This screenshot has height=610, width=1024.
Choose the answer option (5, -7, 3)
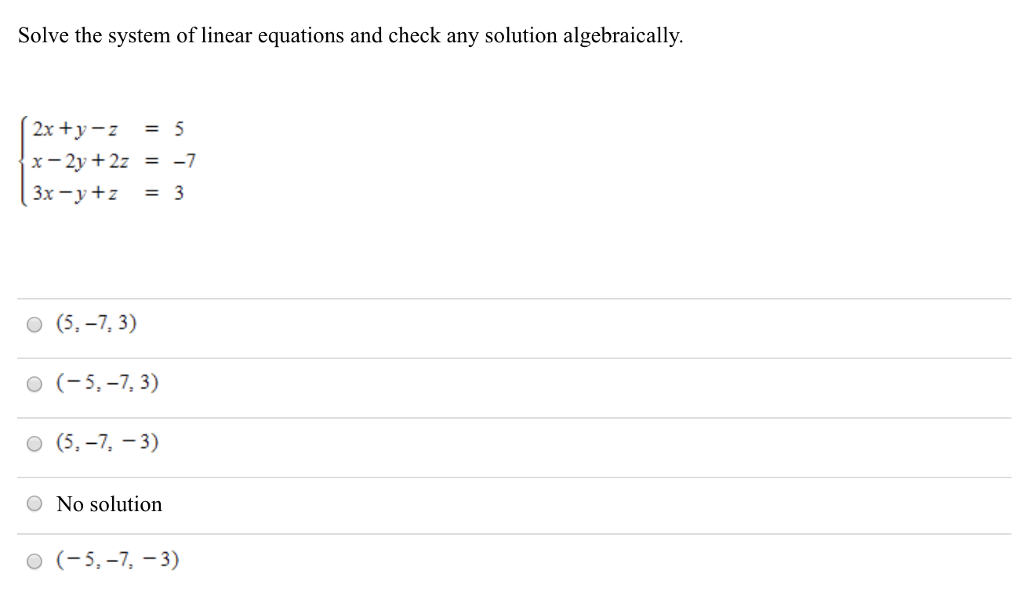click(97, 323)
